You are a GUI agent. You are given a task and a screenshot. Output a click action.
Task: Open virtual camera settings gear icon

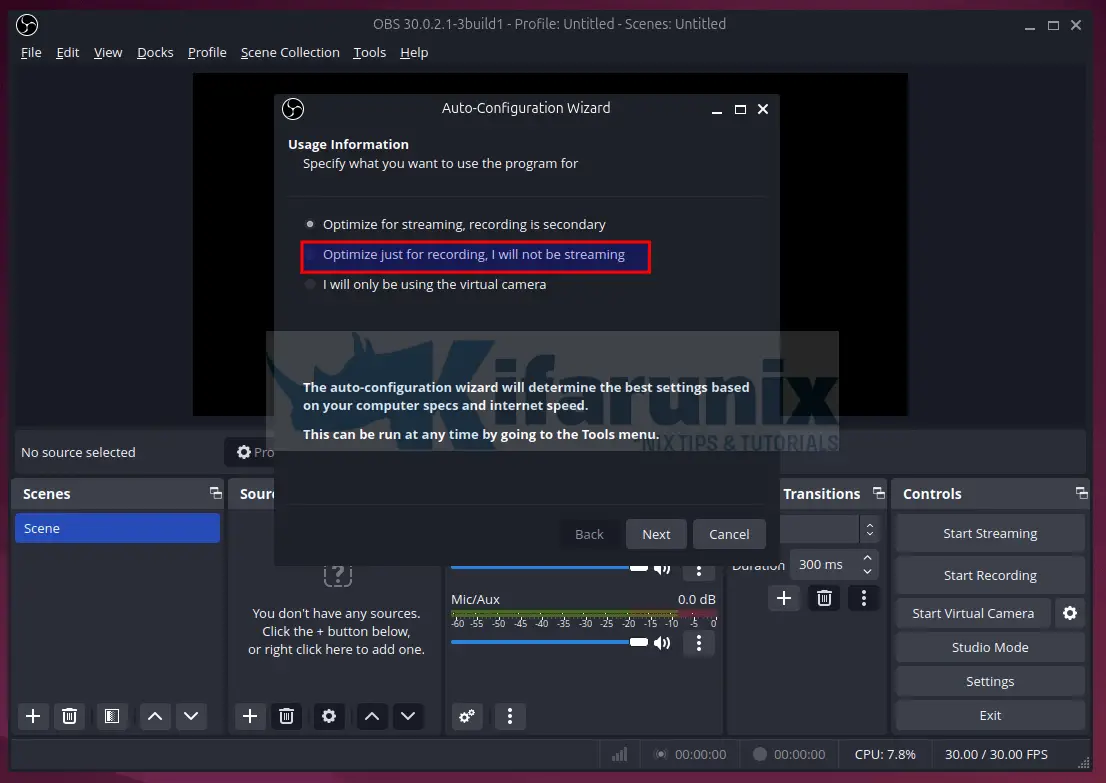point(1070,613)
